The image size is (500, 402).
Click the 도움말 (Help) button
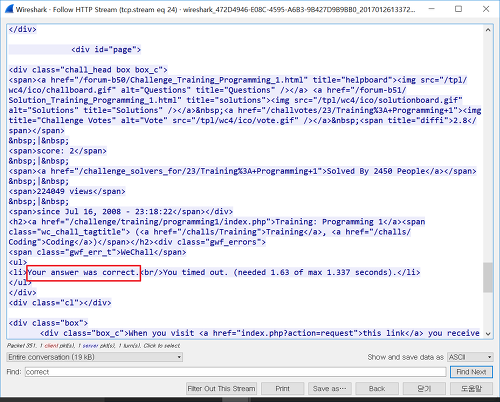pos(471,389)
